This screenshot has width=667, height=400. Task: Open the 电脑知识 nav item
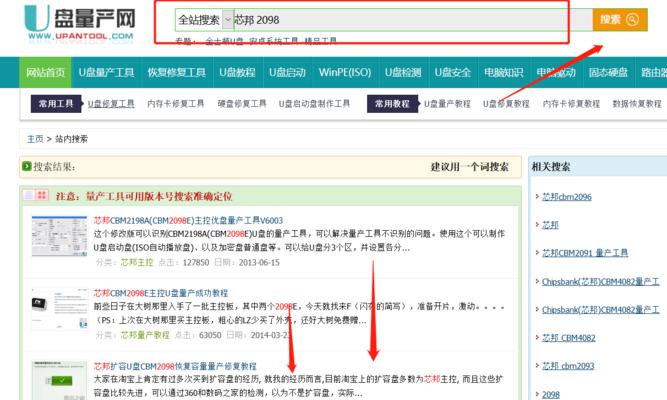[x=503, y=72]
